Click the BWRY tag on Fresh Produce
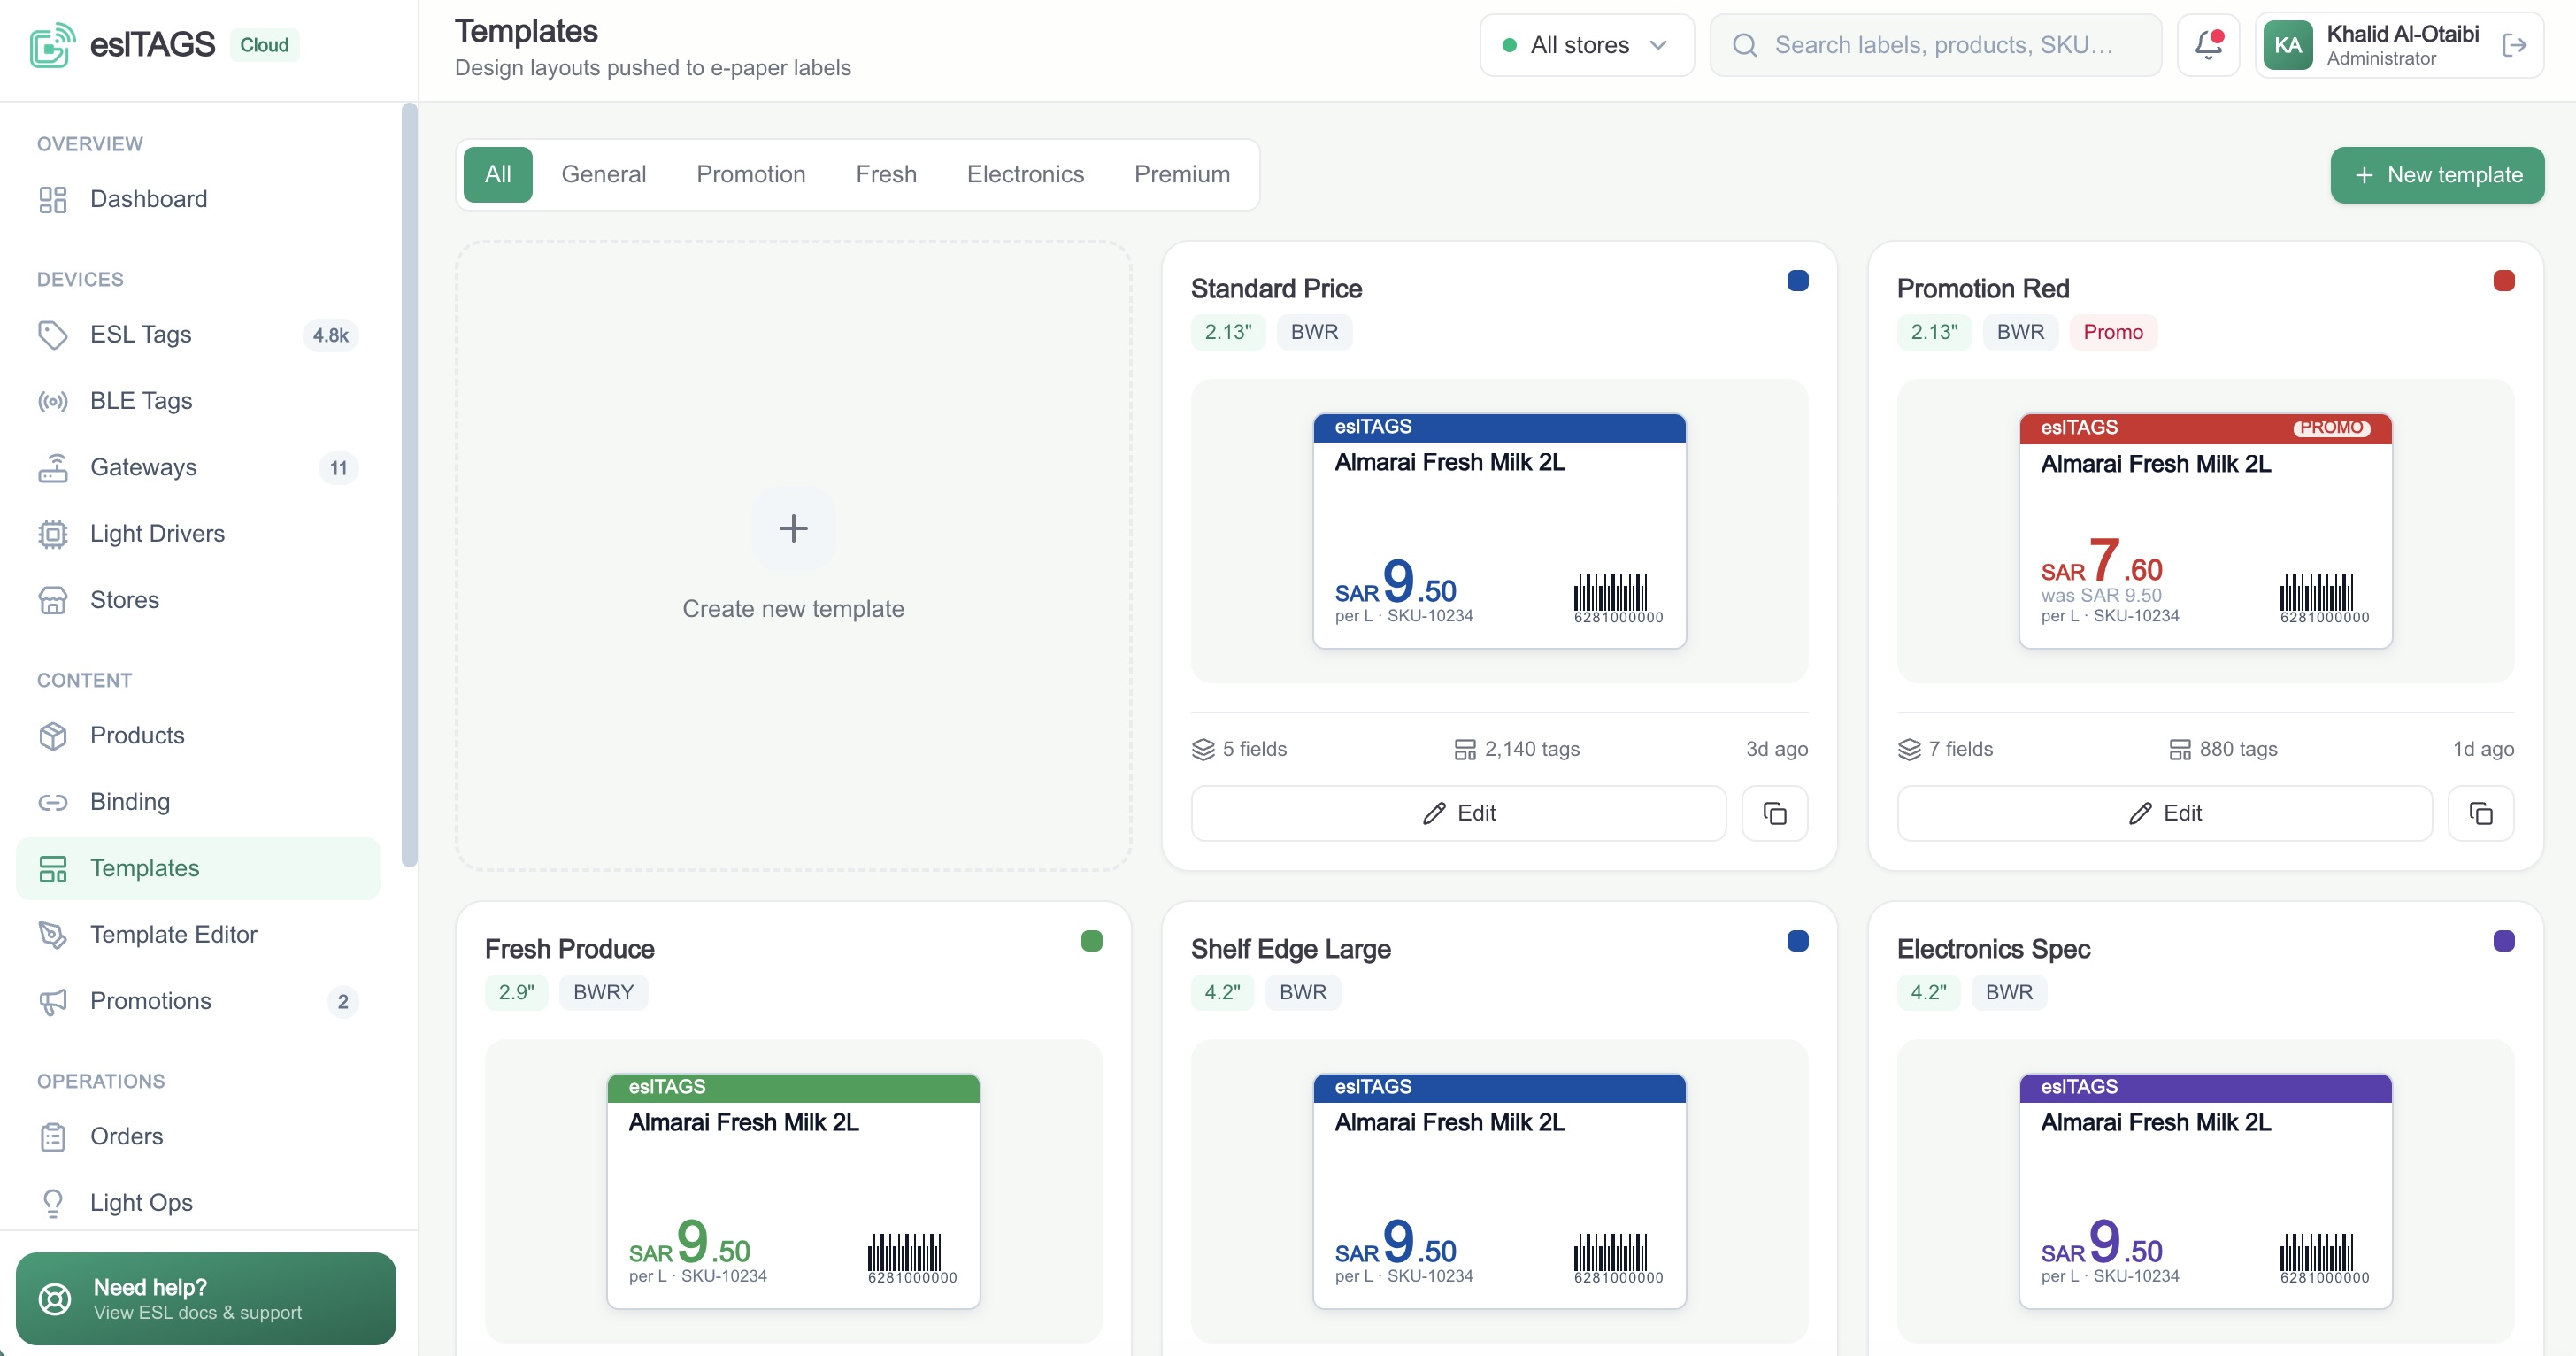The height and width of the screenshot is (1356, 2576). pyautogui.click(x=603, y=992)
